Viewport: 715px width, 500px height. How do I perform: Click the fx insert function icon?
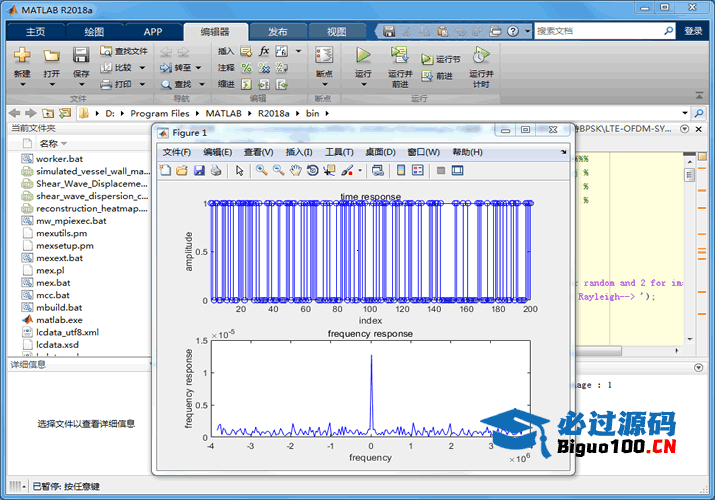264,51
